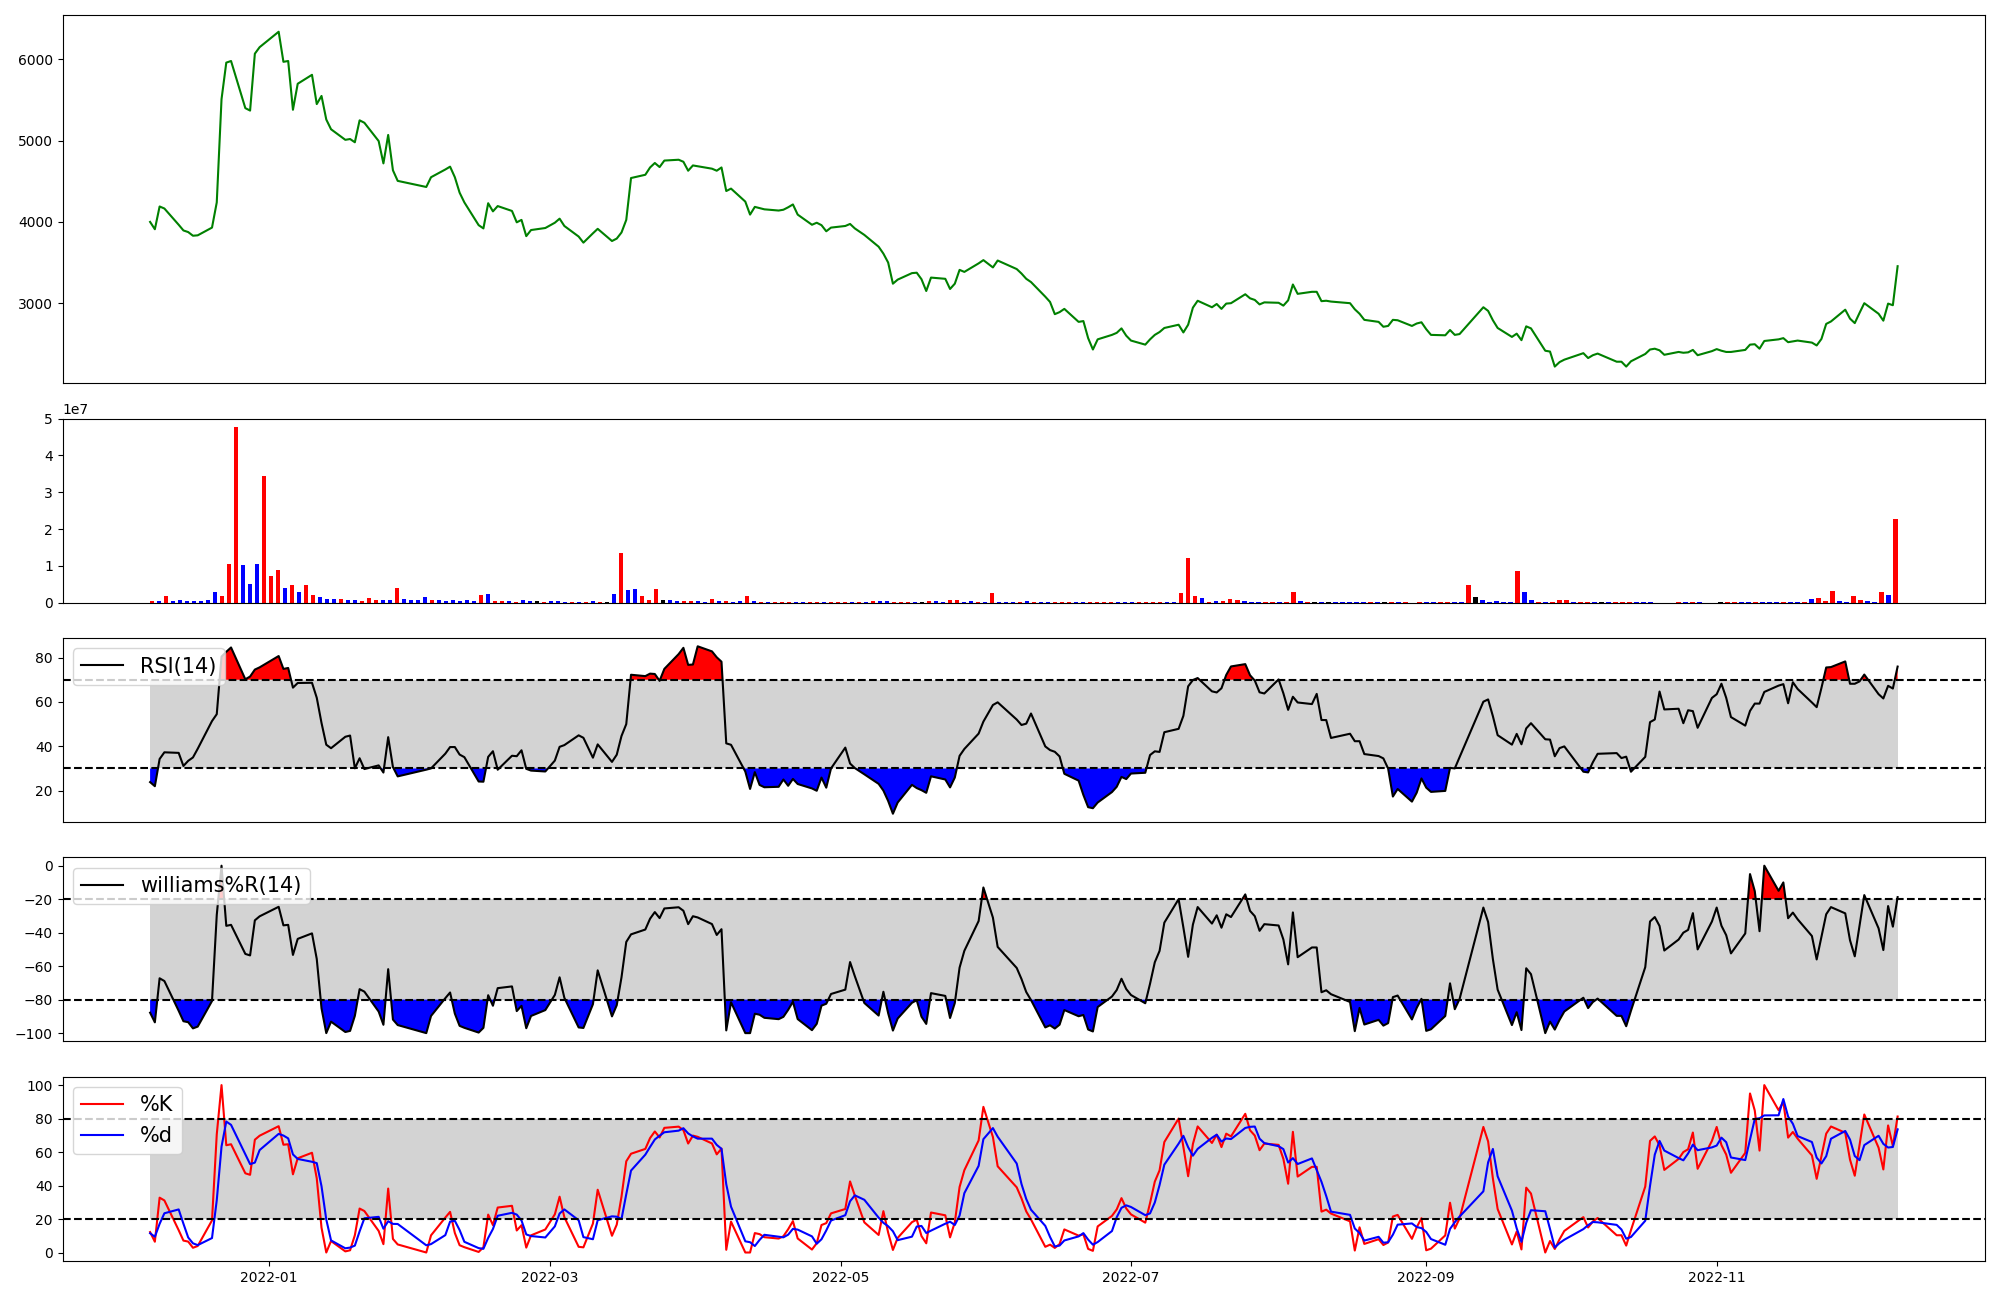Select the 2022-07 date axis label
The height and width of the screenshot is (1300, 2000).
point(1131,1277)
